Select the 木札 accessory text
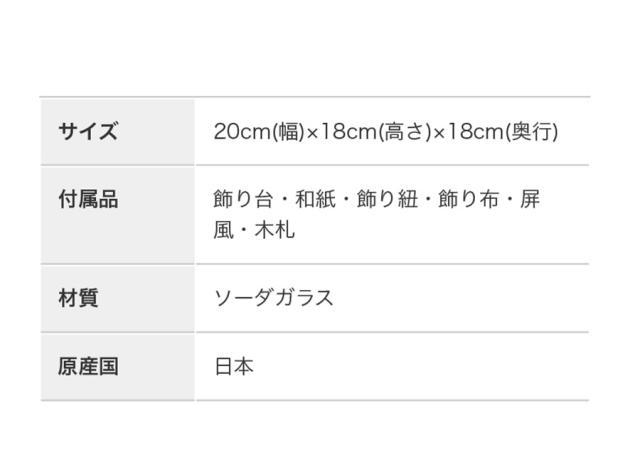The height and width of the screenshot is (462, 640). coord(275,230)
